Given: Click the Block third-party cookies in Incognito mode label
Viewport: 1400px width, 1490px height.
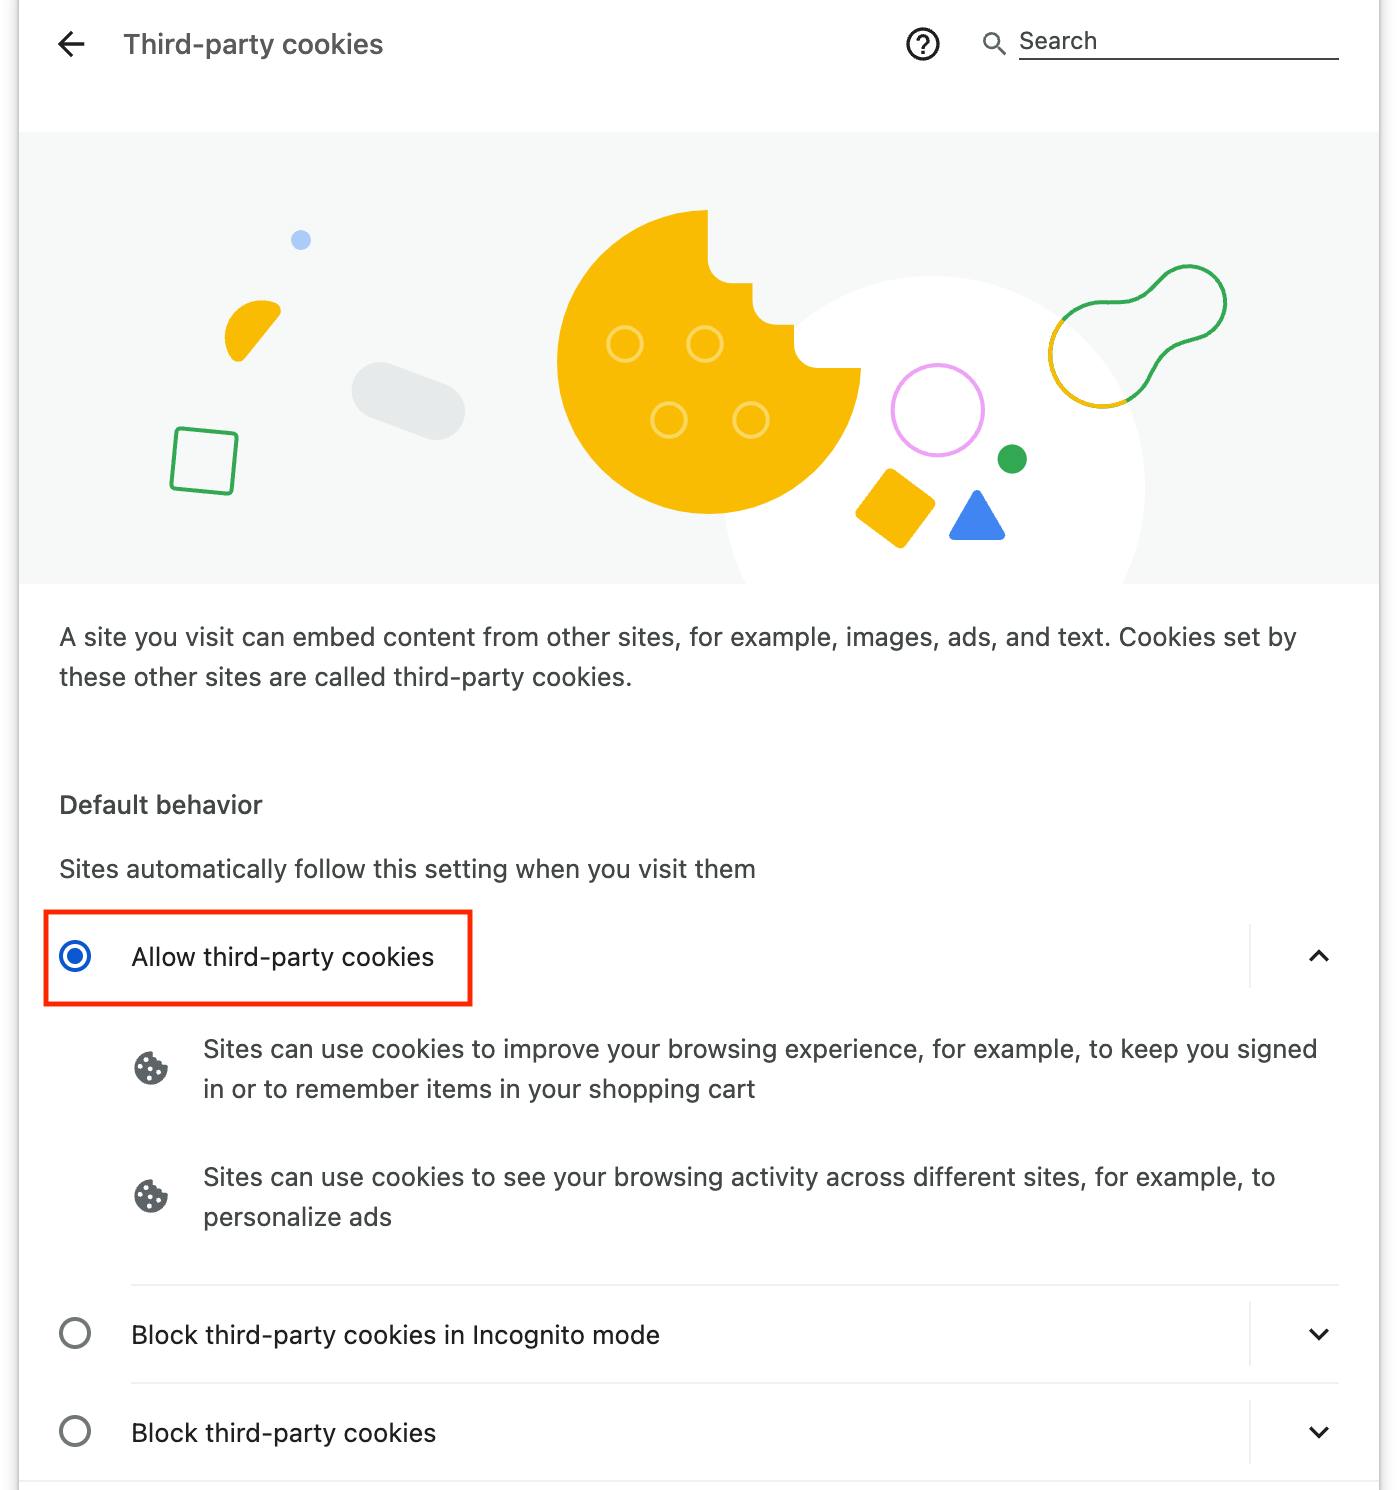Looking at the screenshot, I should 395,1335.
